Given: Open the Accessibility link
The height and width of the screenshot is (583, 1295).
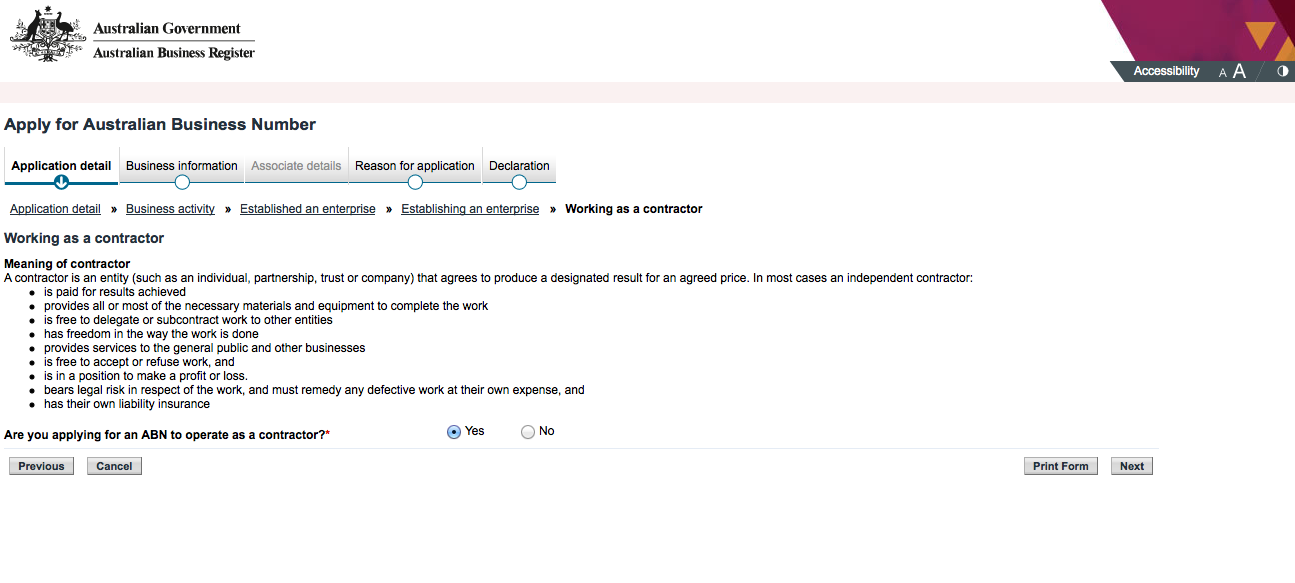Looking at the screenshot, I should coord(1166,71).
